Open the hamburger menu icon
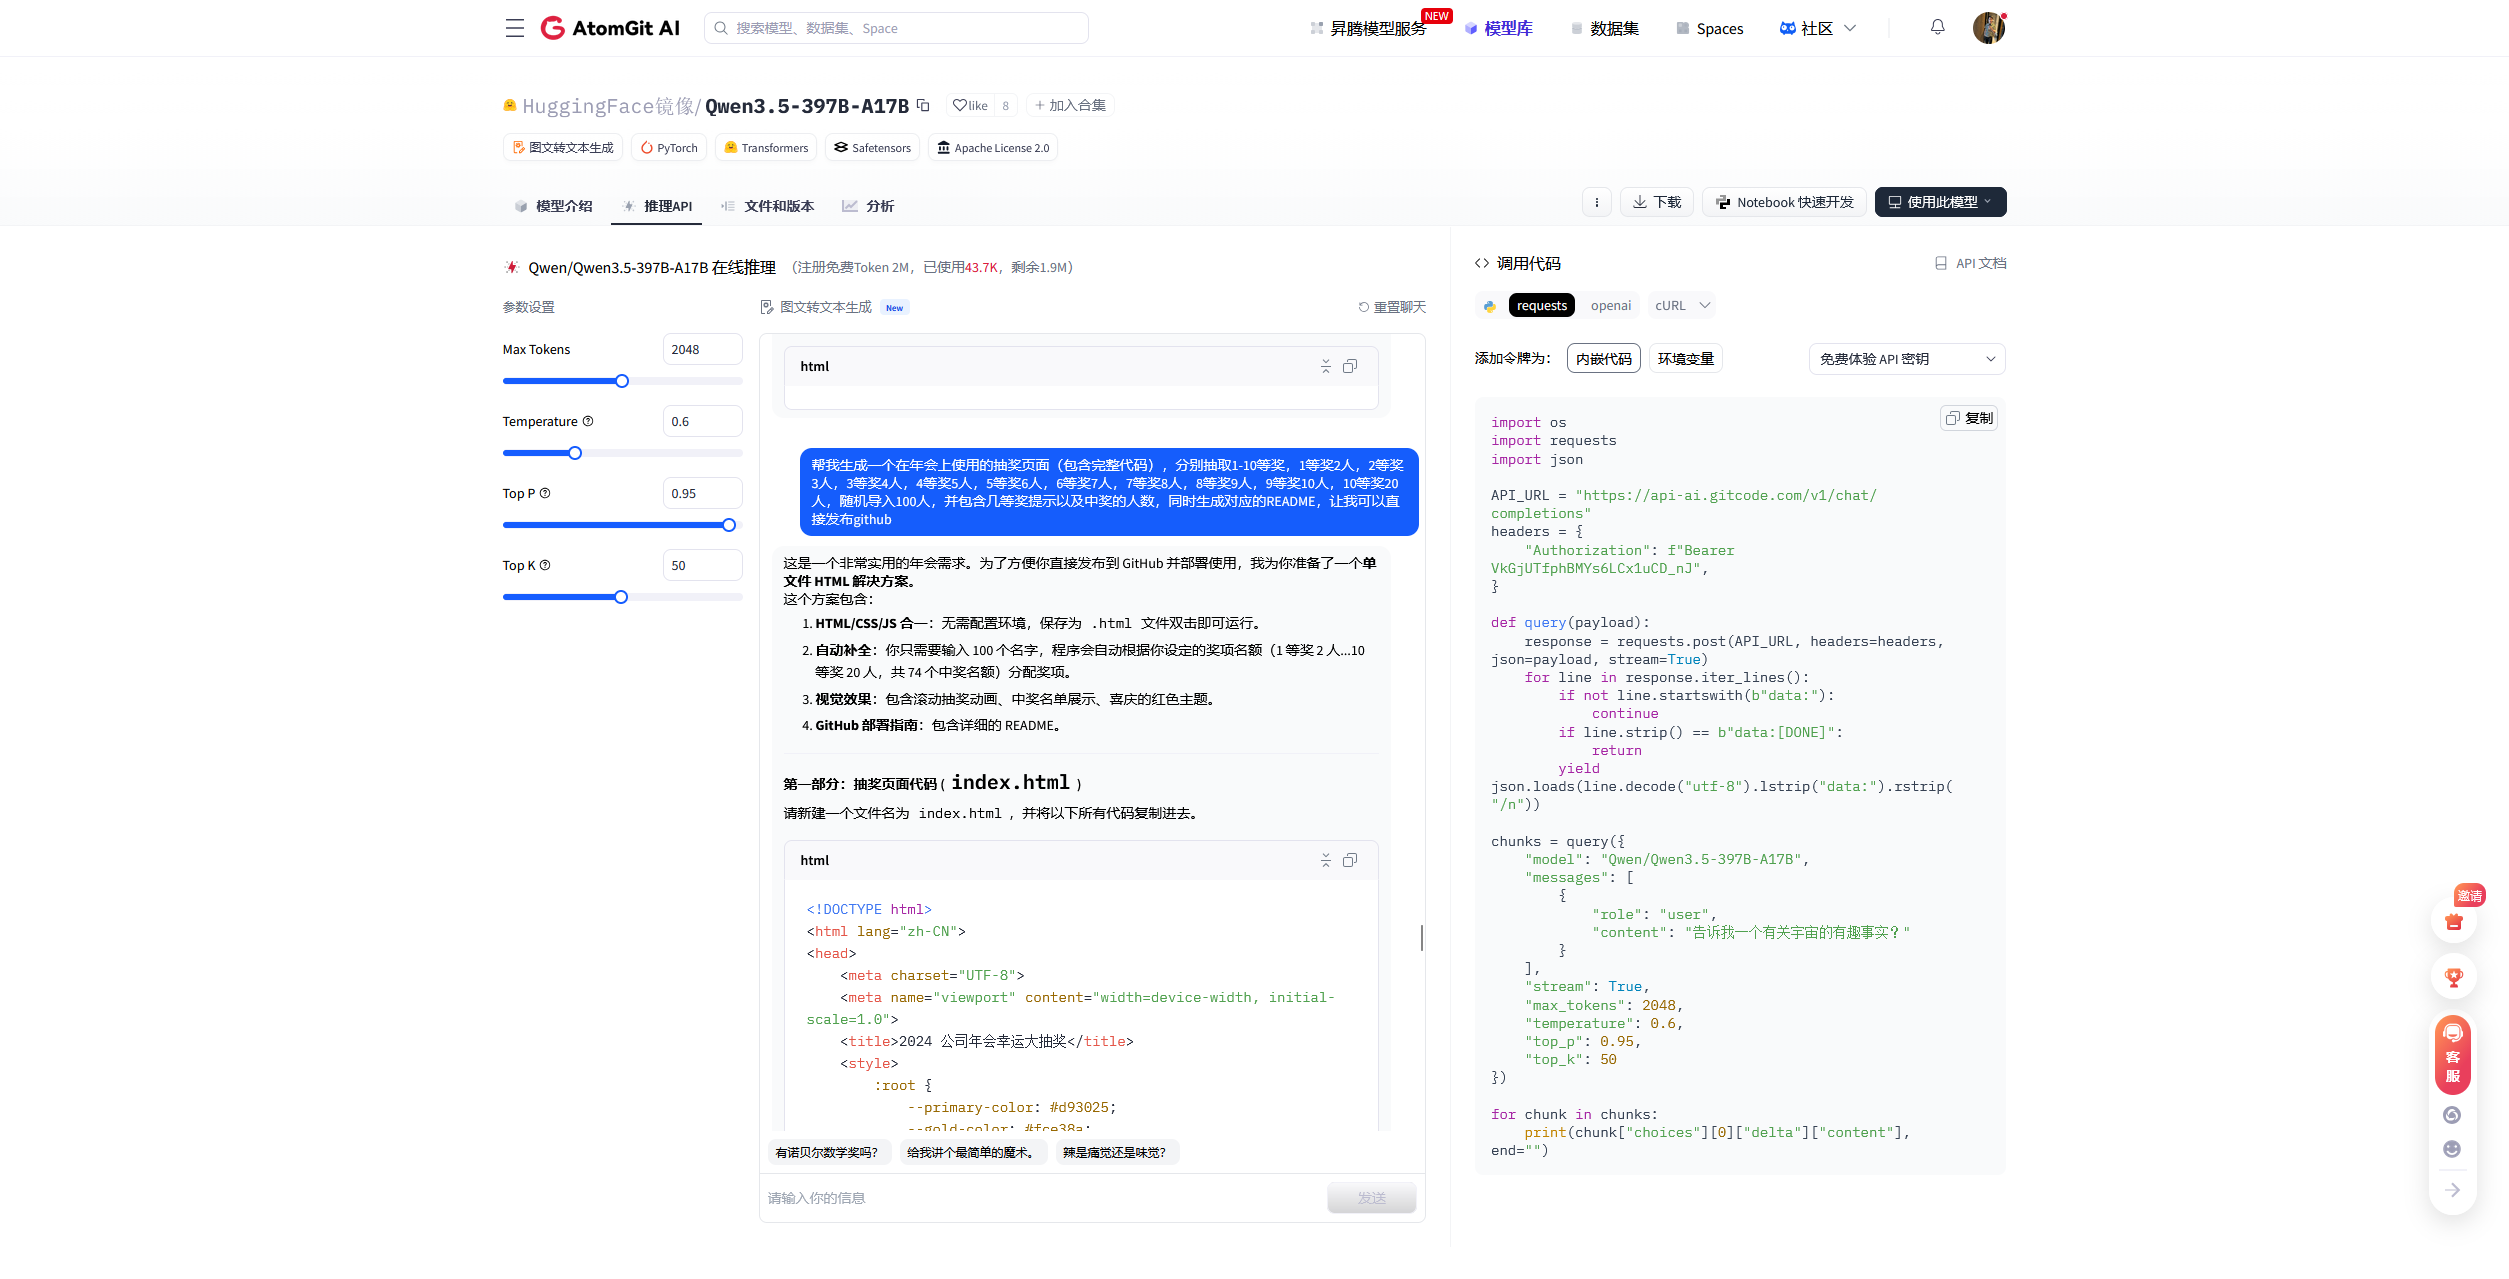Screen dimensions: 2509x1279 tap(514, 28)
